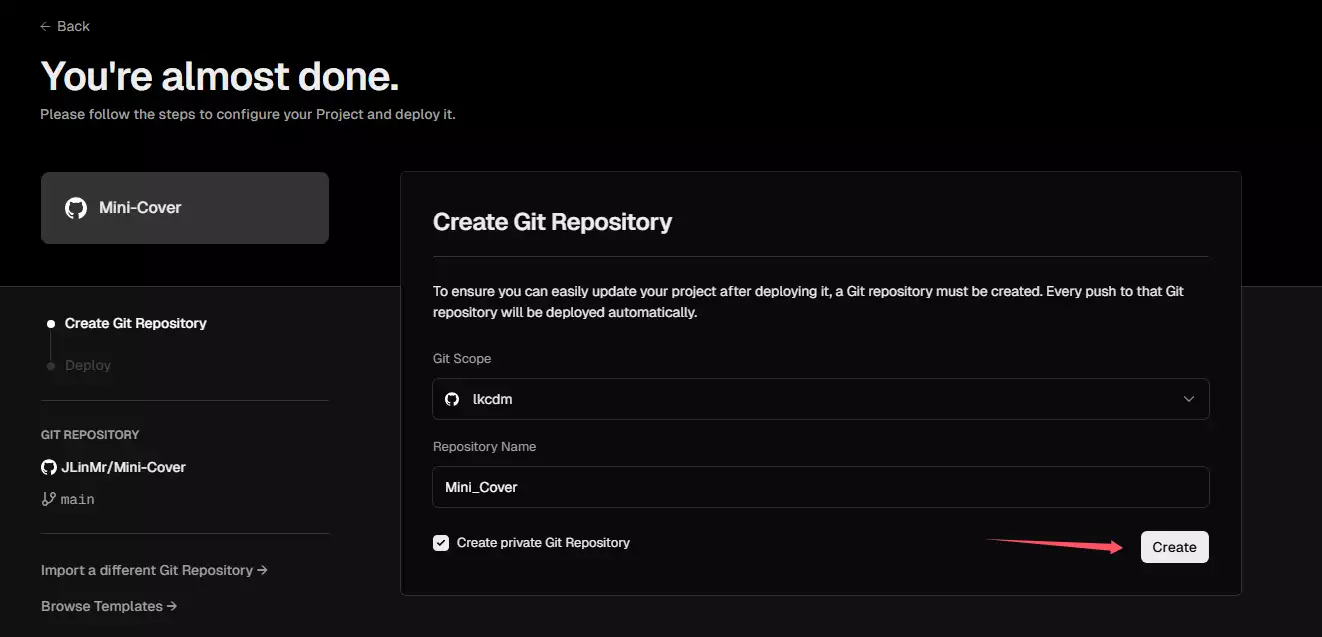Click GitHub icon beside JLinMr/Mini-Cover

[x=48, y=467]
